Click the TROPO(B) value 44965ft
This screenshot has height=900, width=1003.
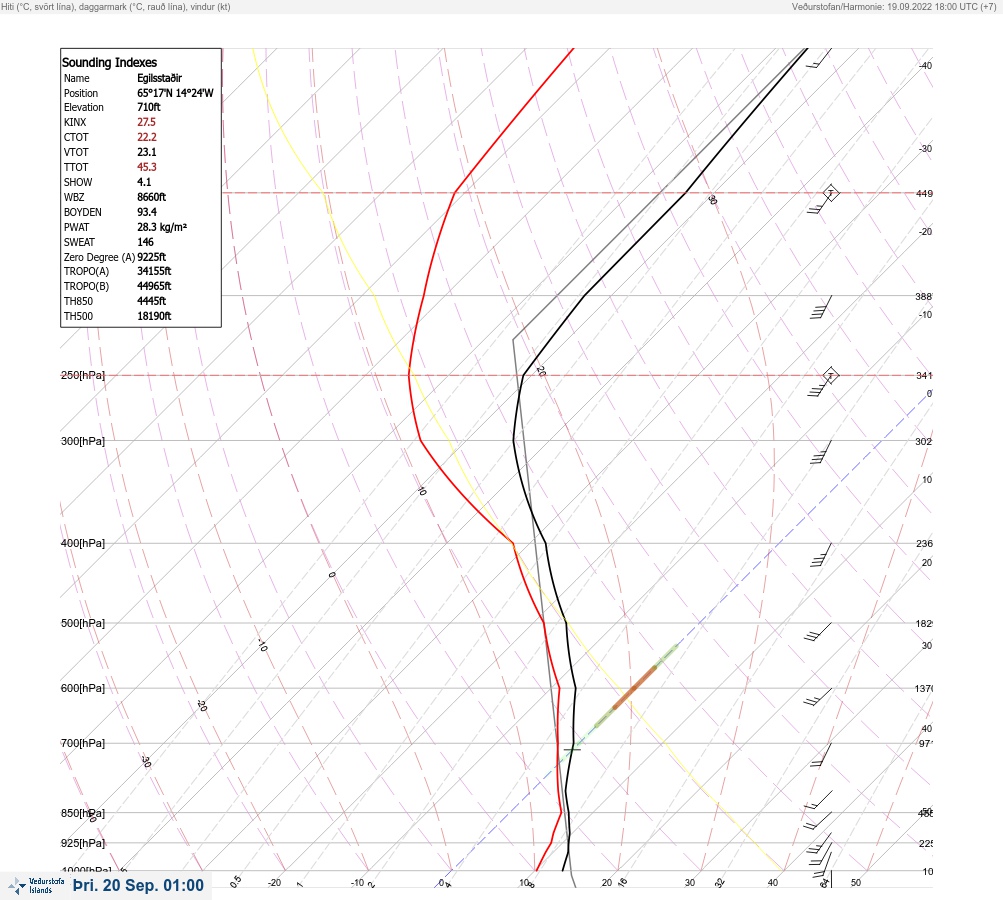pos(154,286)
